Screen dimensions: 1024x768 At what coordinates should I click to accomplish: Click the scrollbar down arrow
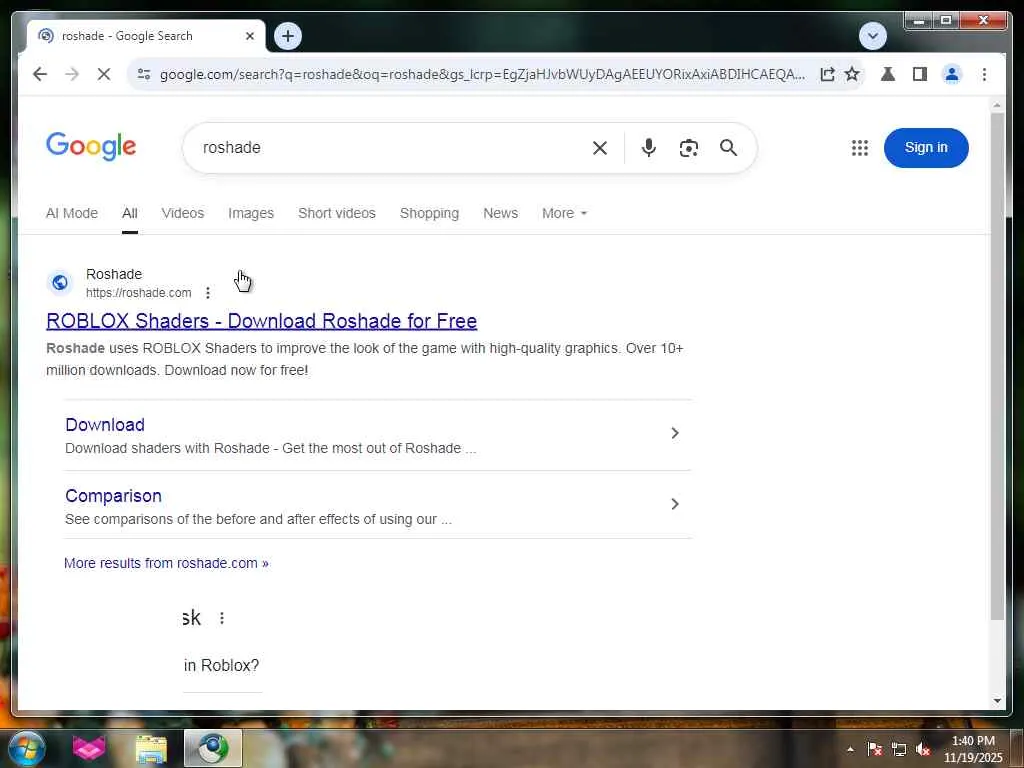[997, 701]
